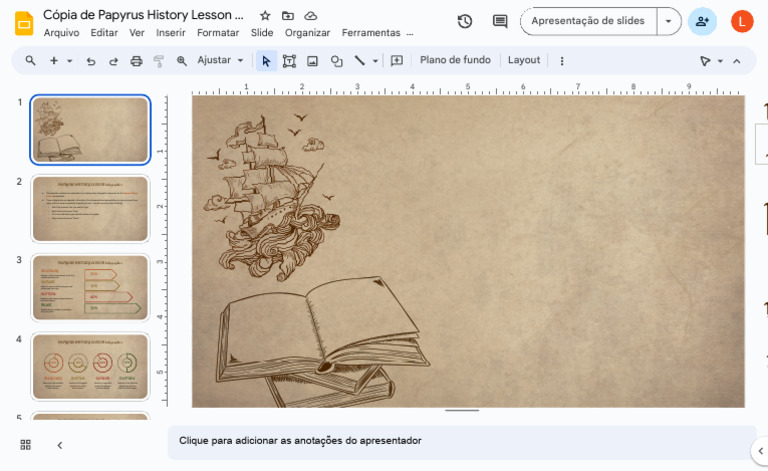Image resolution: width=768 pixels, height=471 pixels.
Task: Click the Plano de fundo button
Action: tap(455, 60)
